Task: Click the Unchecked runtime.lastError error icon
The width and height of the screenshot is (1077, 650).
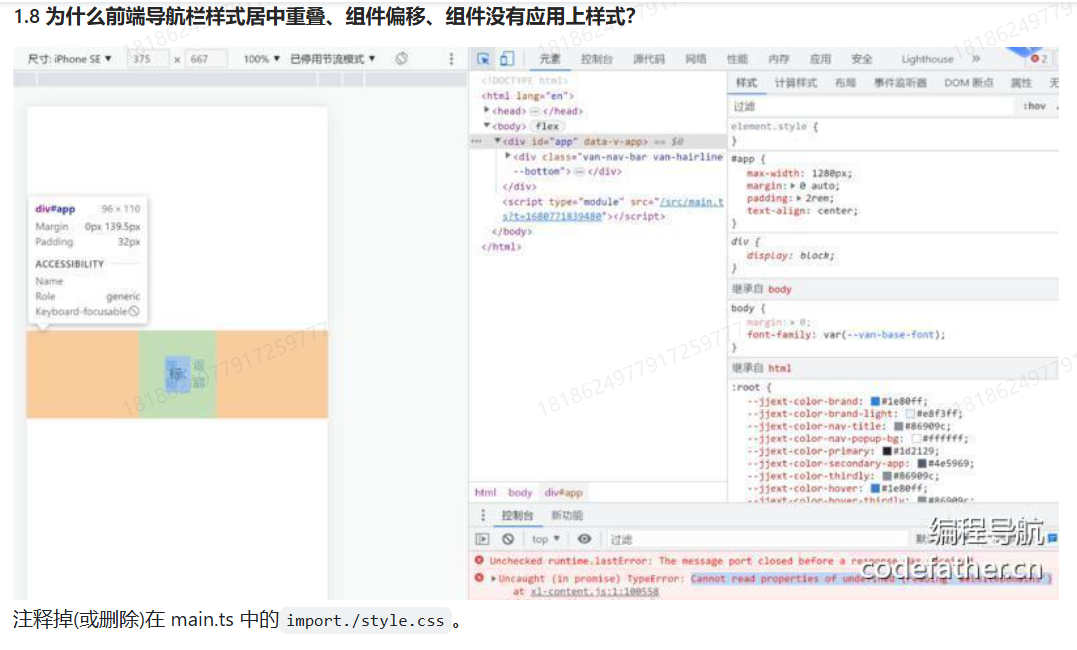Action: pos(479,561)
